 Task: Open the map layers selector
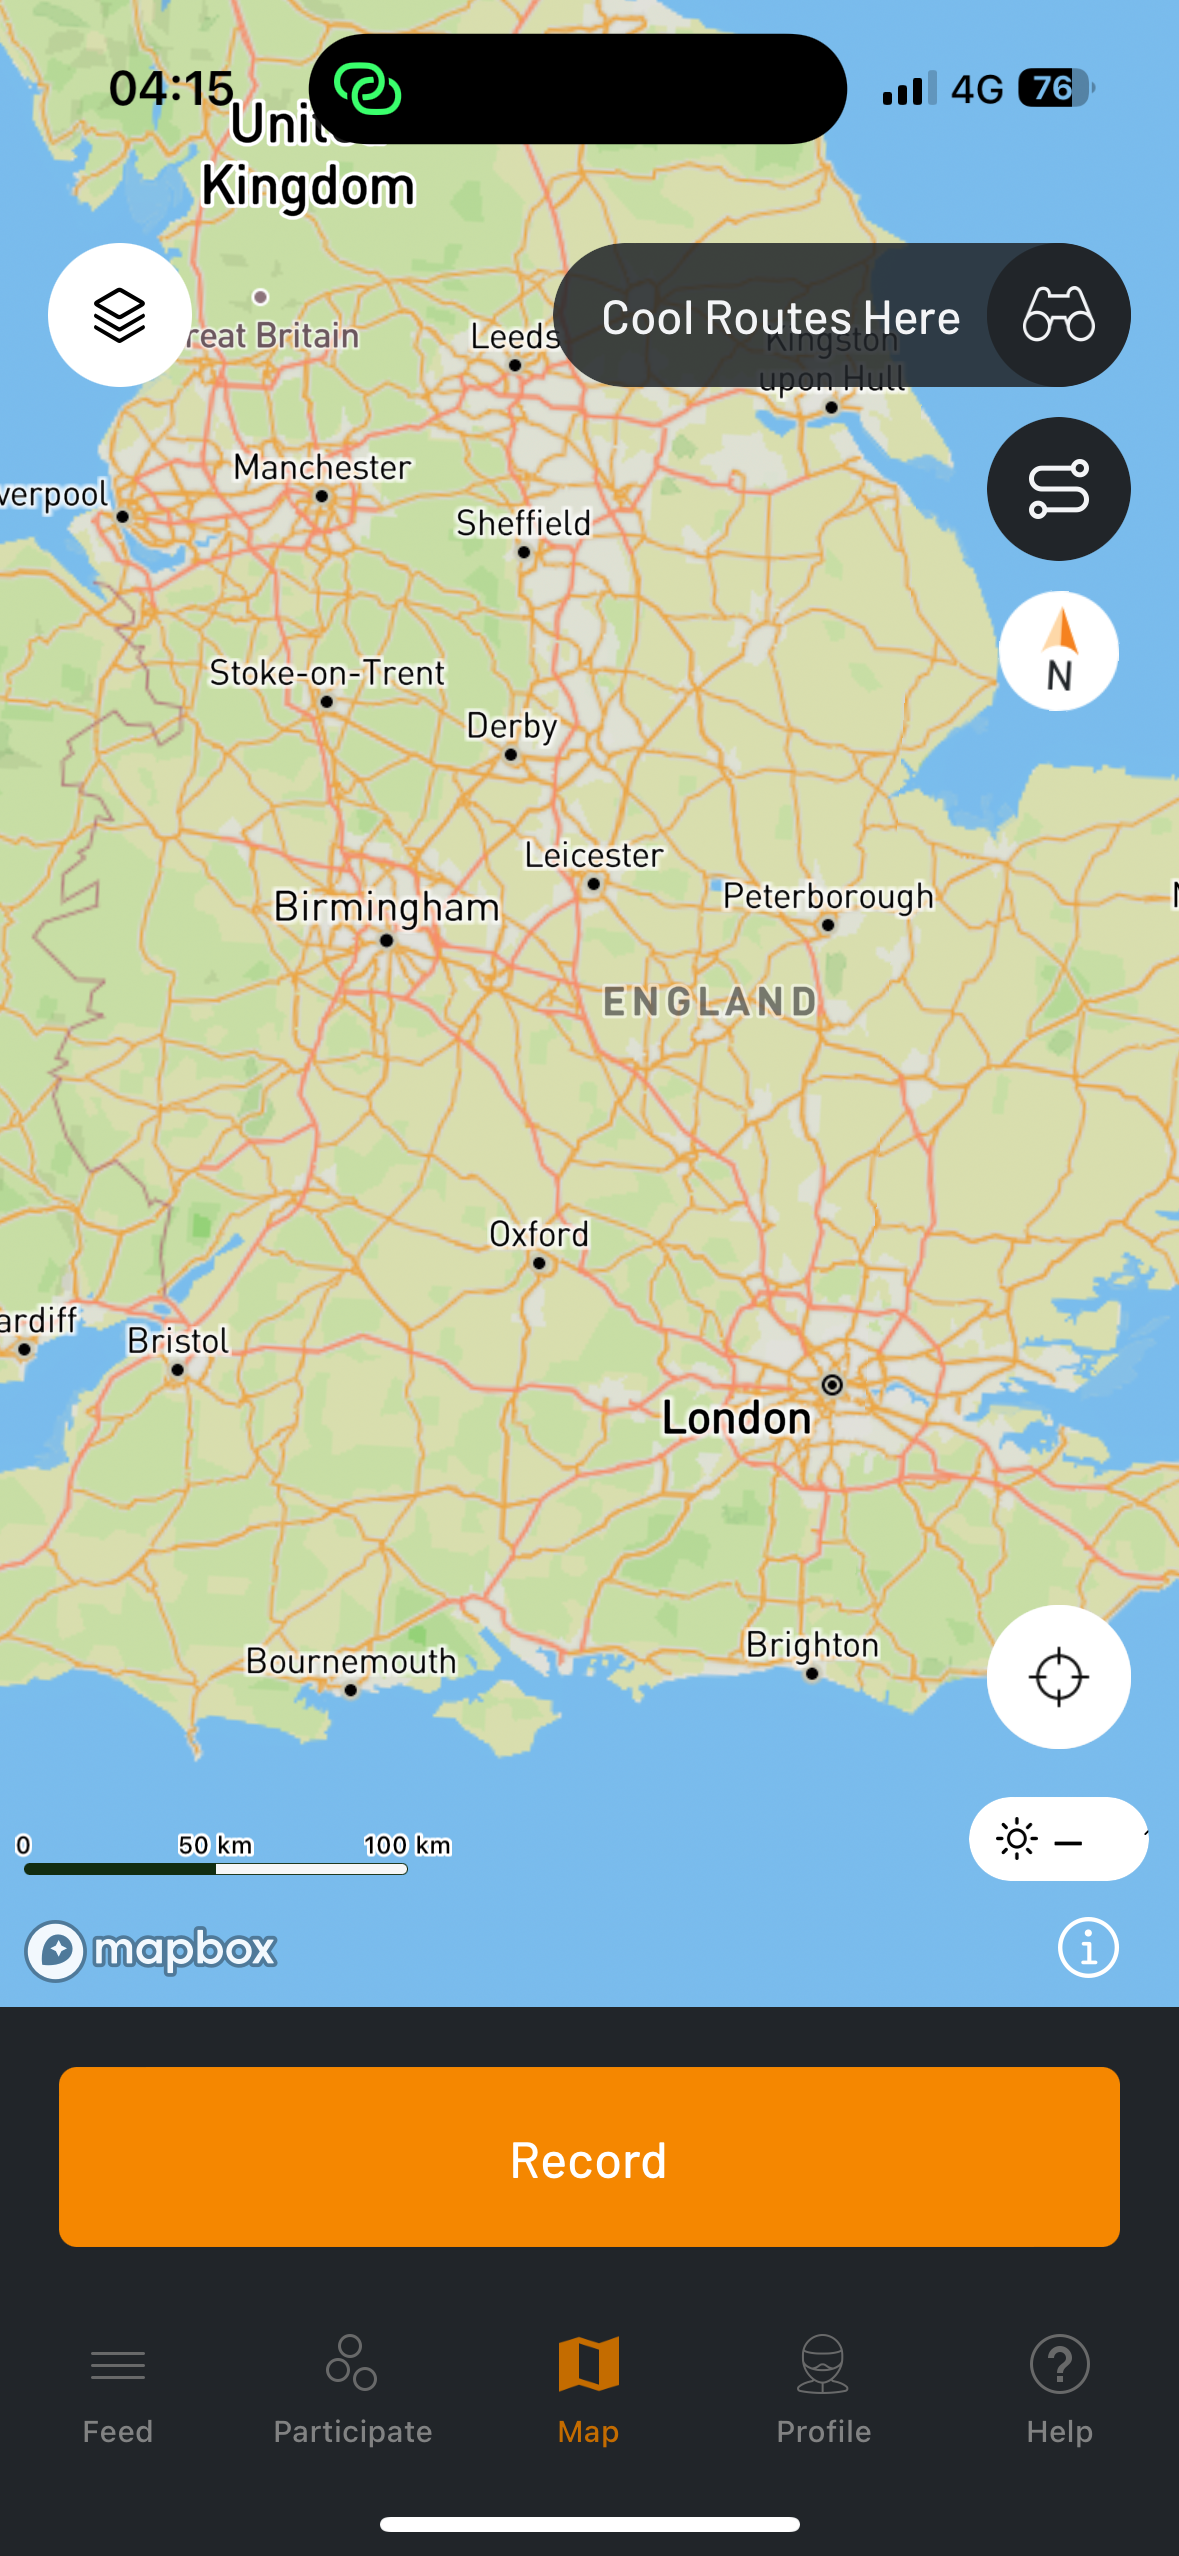(120, 315)
